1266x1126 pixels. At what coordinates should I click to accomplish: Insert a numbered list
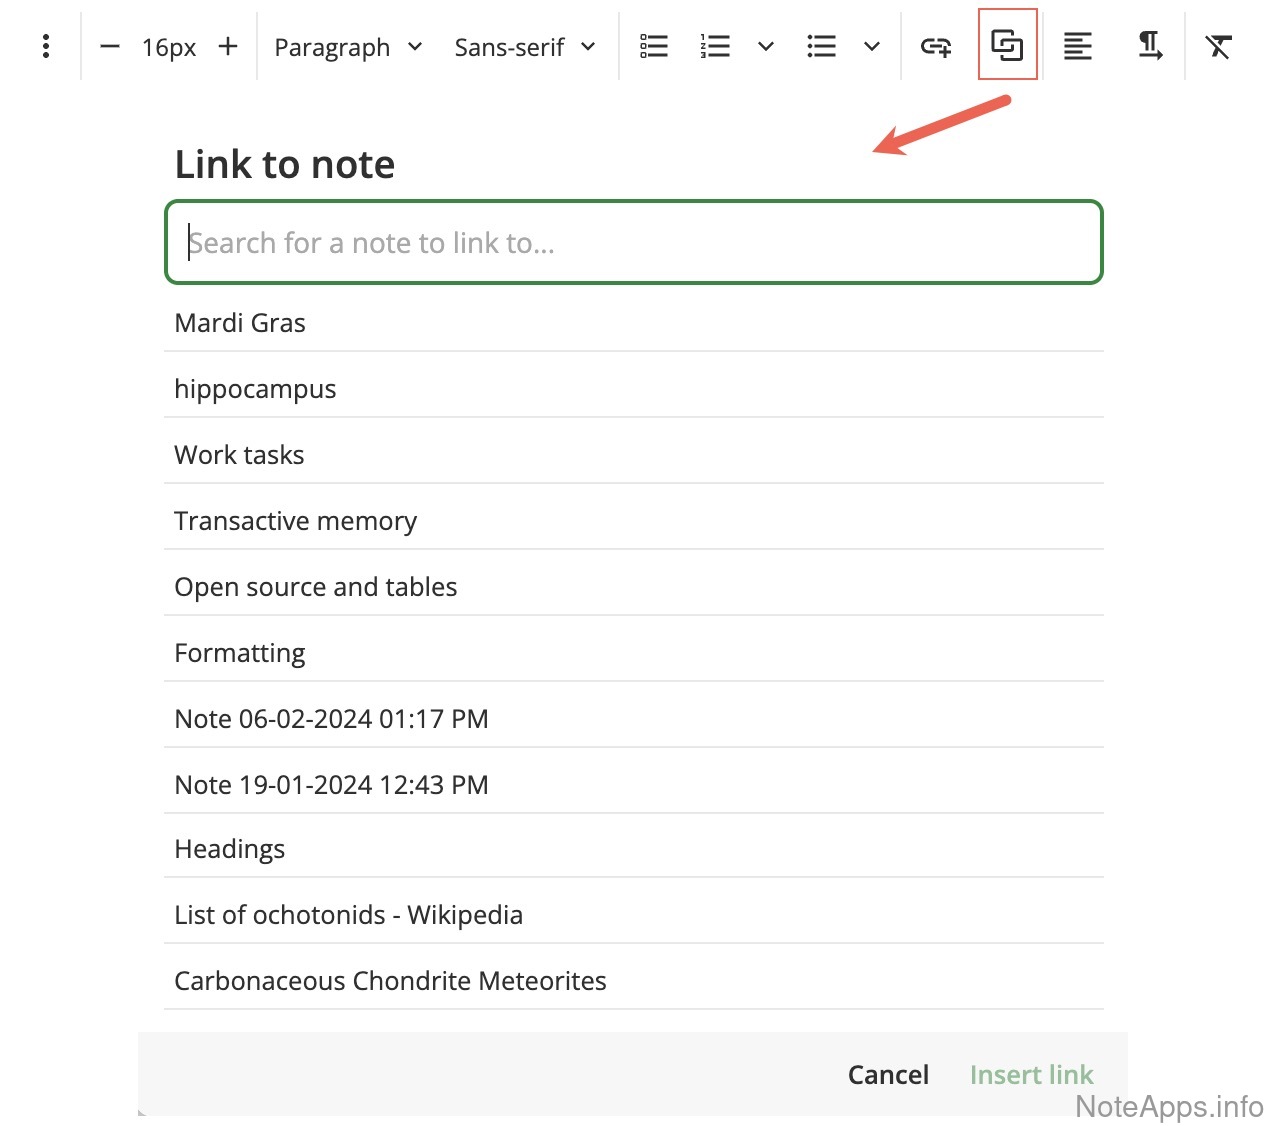click(x=715, y=46)
